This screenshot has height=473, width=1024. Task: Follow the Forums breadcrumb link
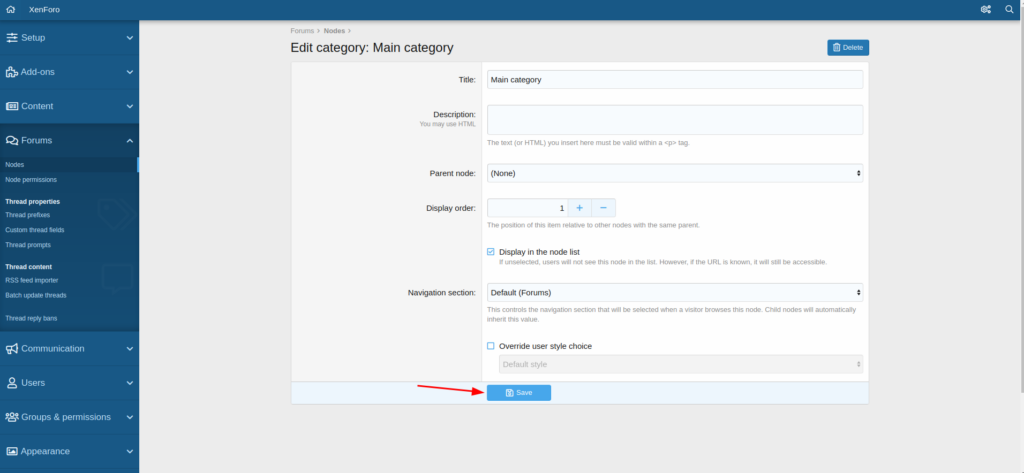[302, 31]
